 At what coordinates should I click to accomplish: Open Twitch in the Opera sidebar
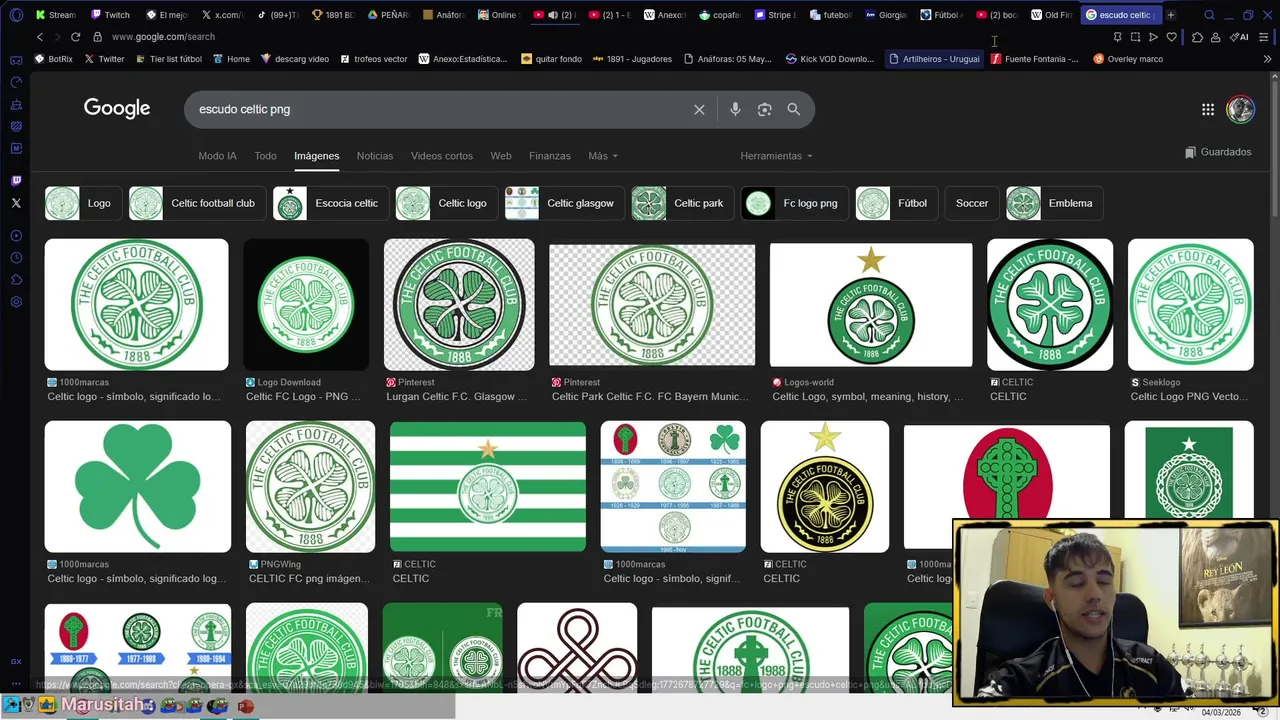16,181
